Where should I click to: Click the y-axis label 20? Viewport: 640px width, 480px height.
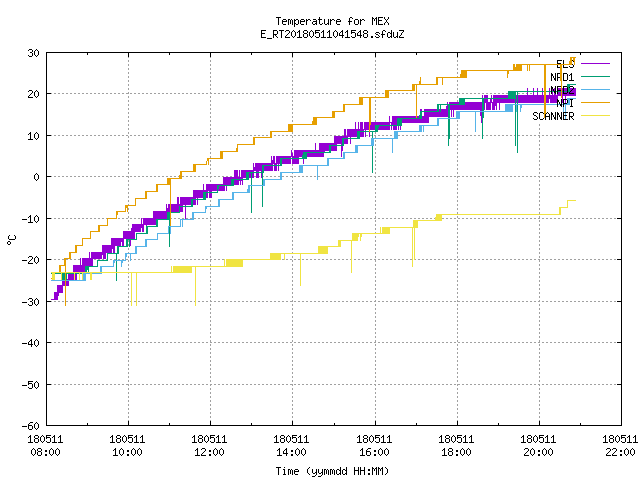33,94
